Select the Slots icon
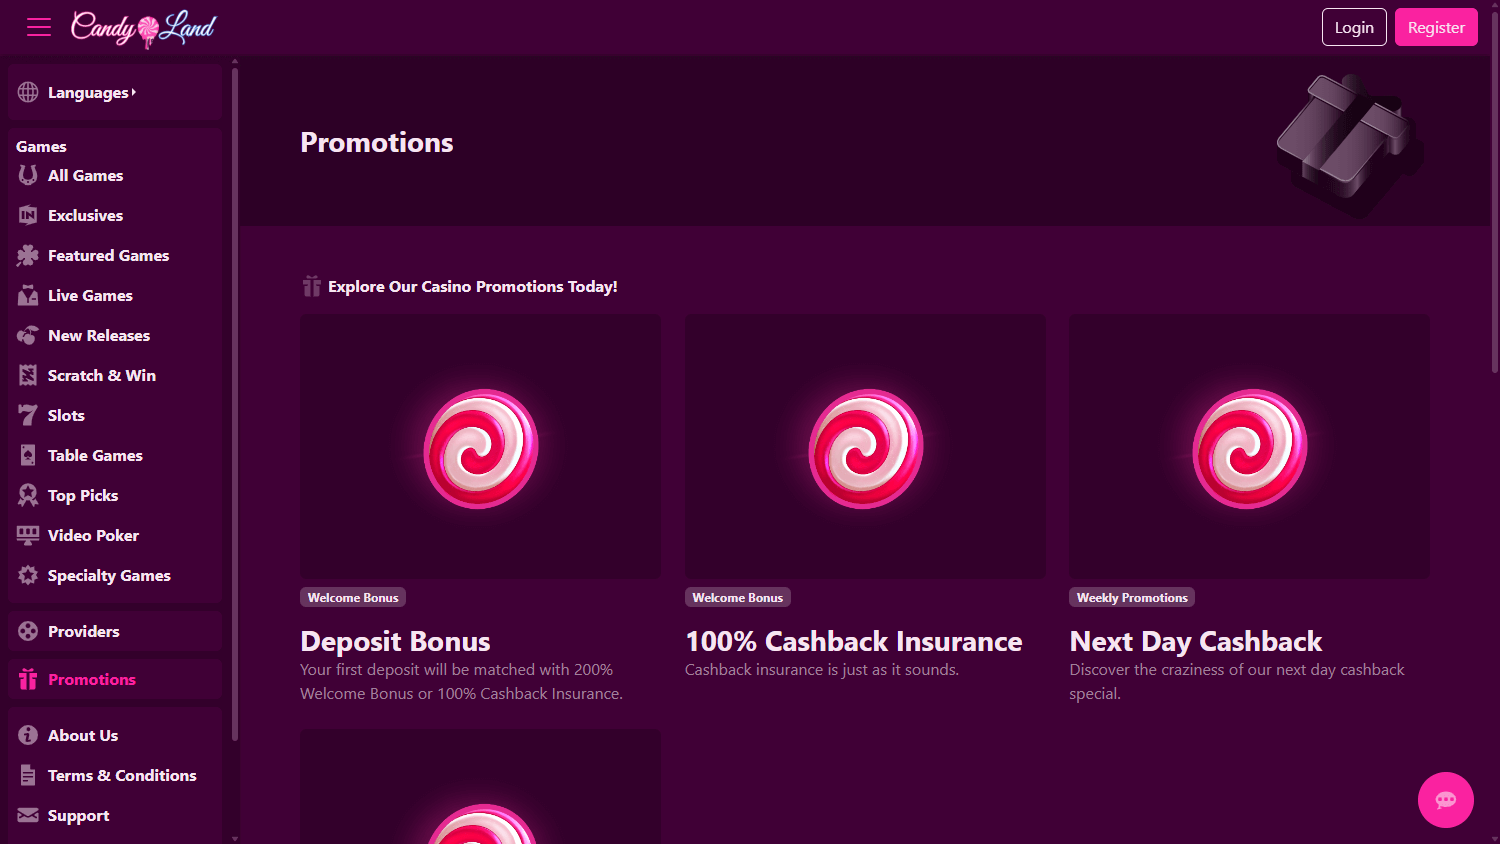1500x844 pixels. (27, 415)
